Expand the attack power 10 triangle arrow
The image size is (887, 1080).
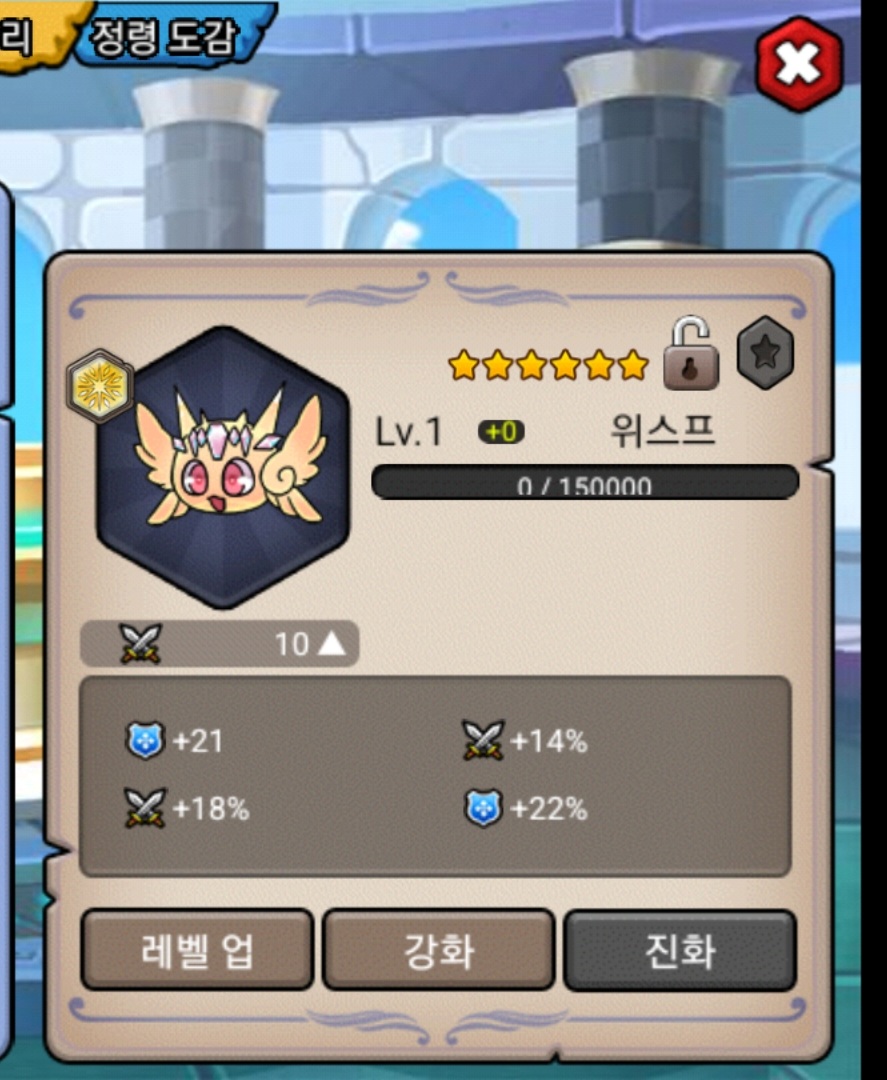pos(332,644)
